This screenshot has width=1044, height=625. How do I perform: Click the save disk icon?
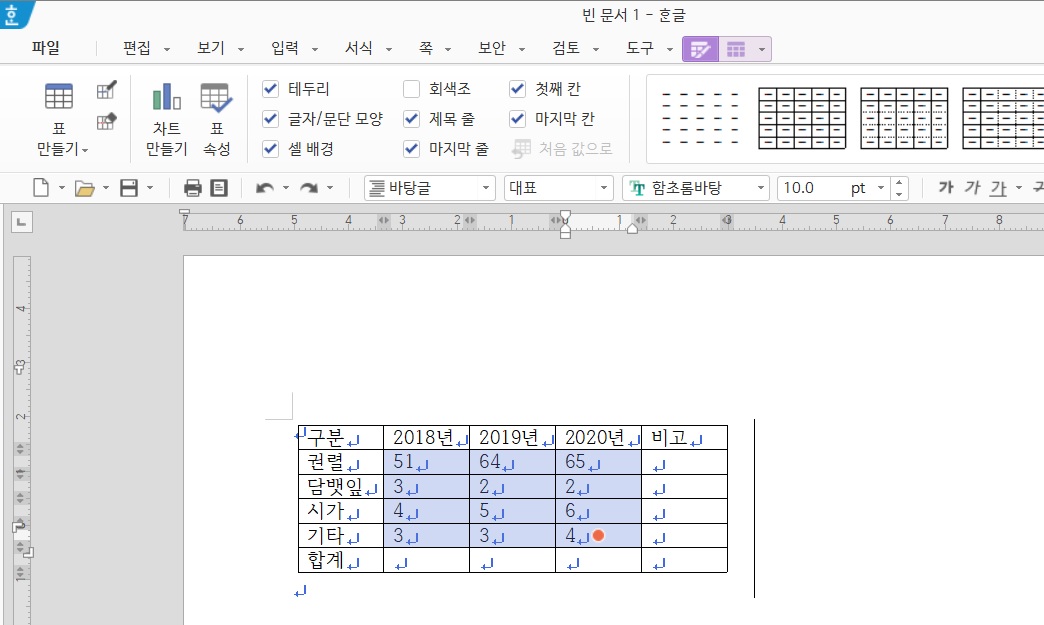pos(129,188)
